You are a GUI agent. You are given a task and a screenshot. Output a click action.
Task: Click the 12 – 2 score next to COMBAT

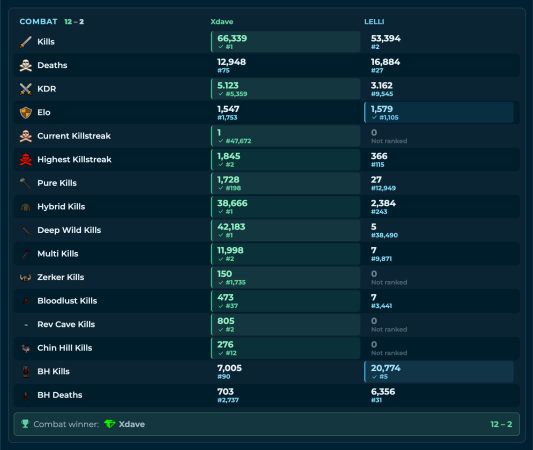coord(74,22)
